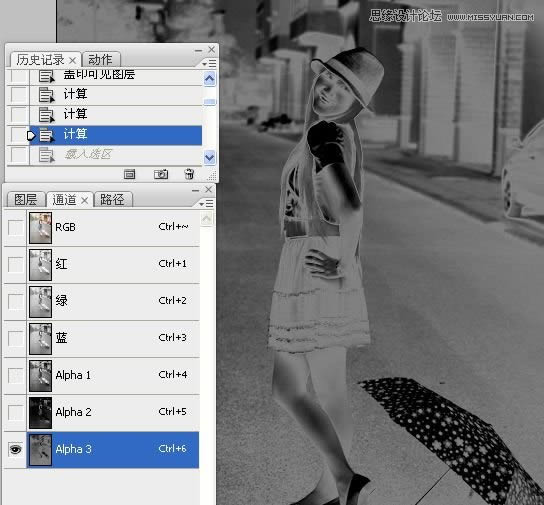Switch to the 图层 tab

point(26,200)
